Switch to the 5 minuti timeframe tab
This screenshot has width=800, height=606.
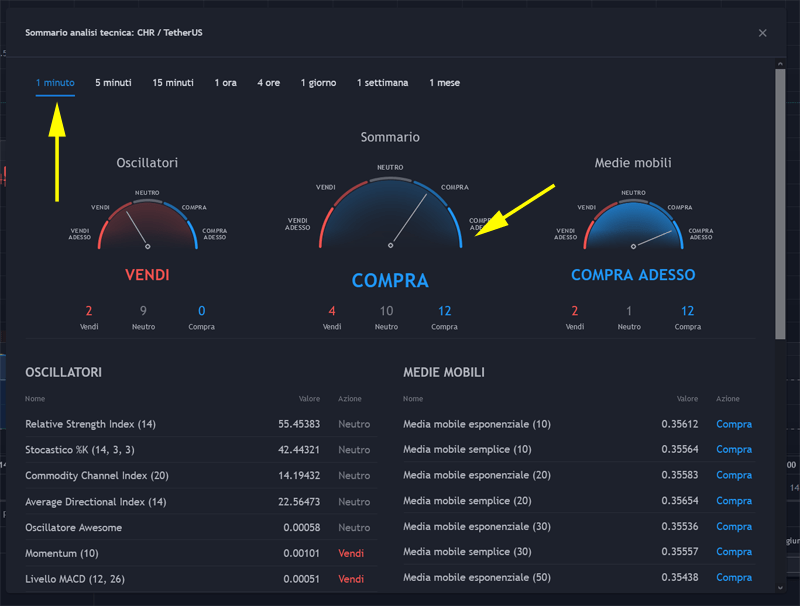tap(113, 83)
